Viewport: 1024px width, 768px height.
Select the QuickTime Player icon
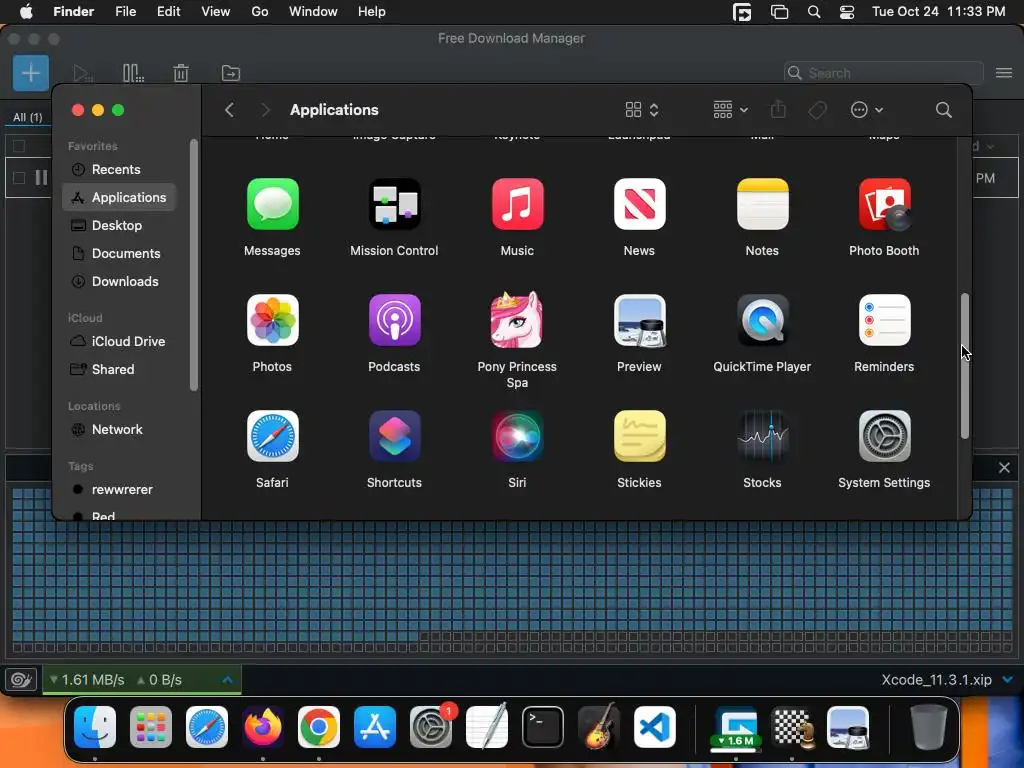click(x=762, y=320)
